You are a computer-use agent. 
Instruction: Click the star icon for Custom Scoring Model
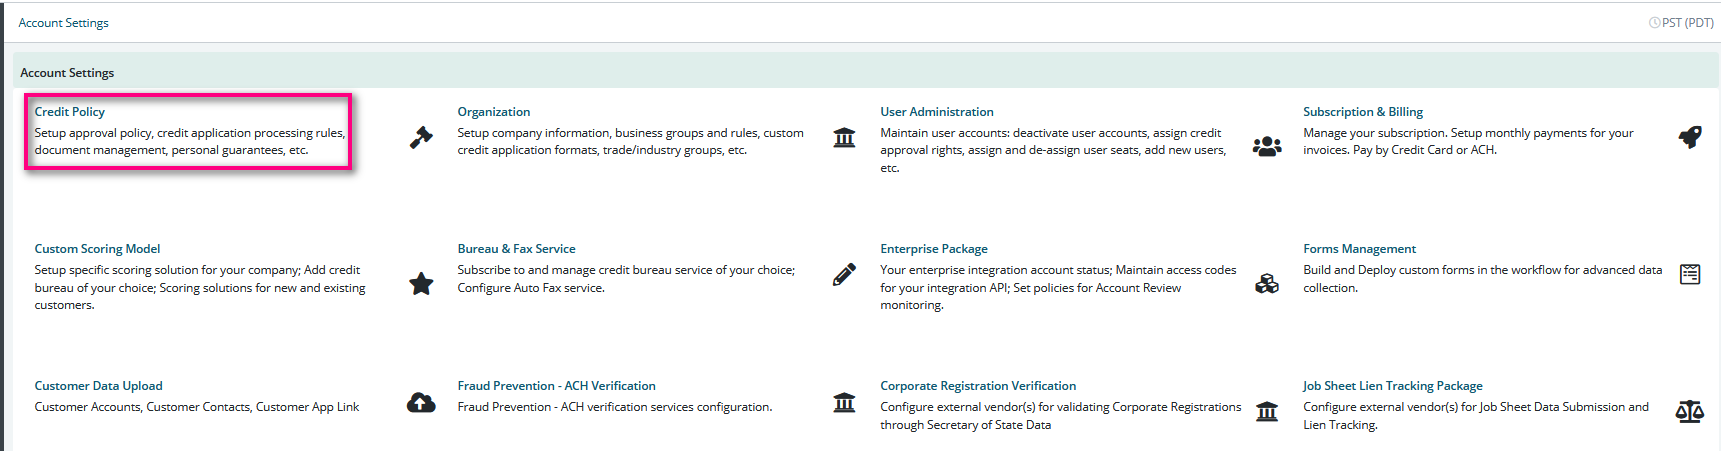pyautogui.click(x=421, y=284)
